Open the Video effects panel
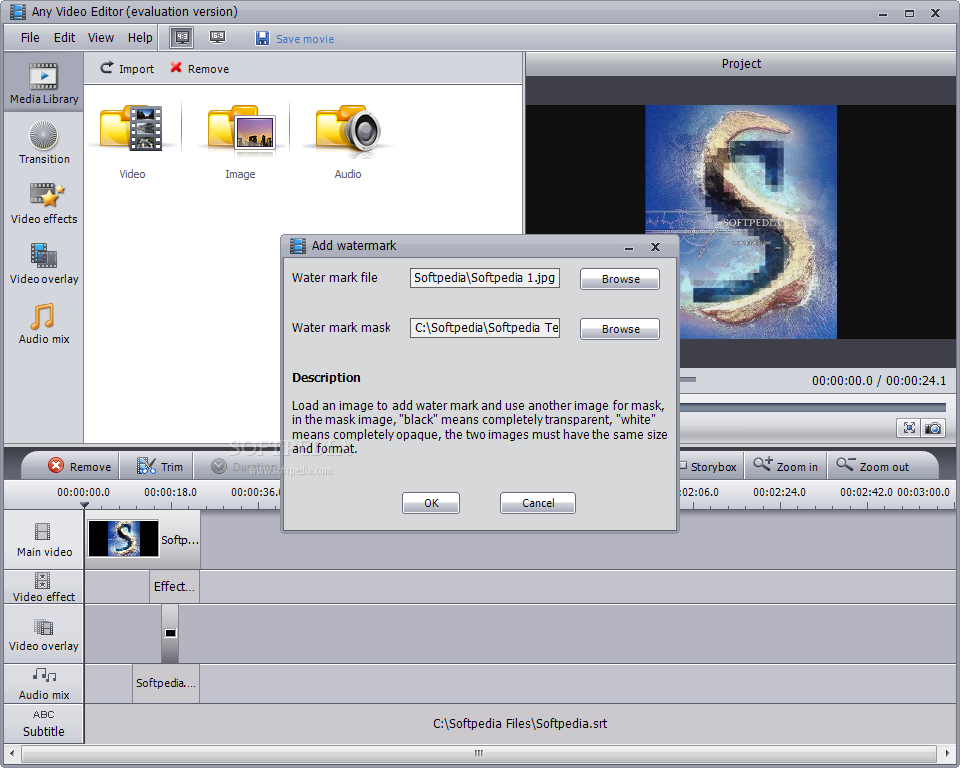Viewport: 960px width, 768px height. [x=43, y=203]
